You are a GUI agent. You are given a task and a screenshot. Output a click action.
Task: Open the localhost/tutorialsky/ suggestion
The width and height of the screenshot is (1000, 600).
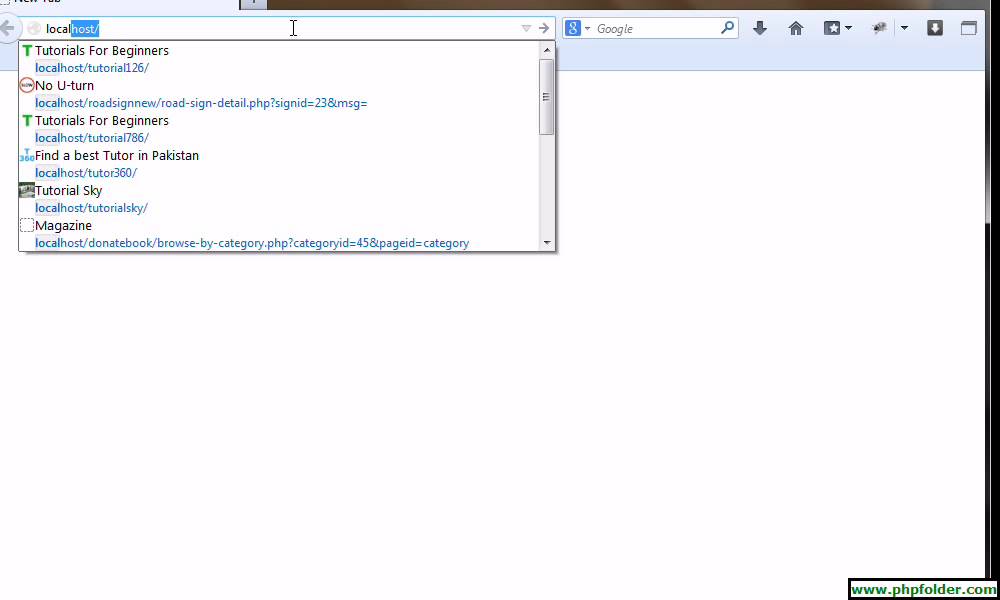coord(91,207)
